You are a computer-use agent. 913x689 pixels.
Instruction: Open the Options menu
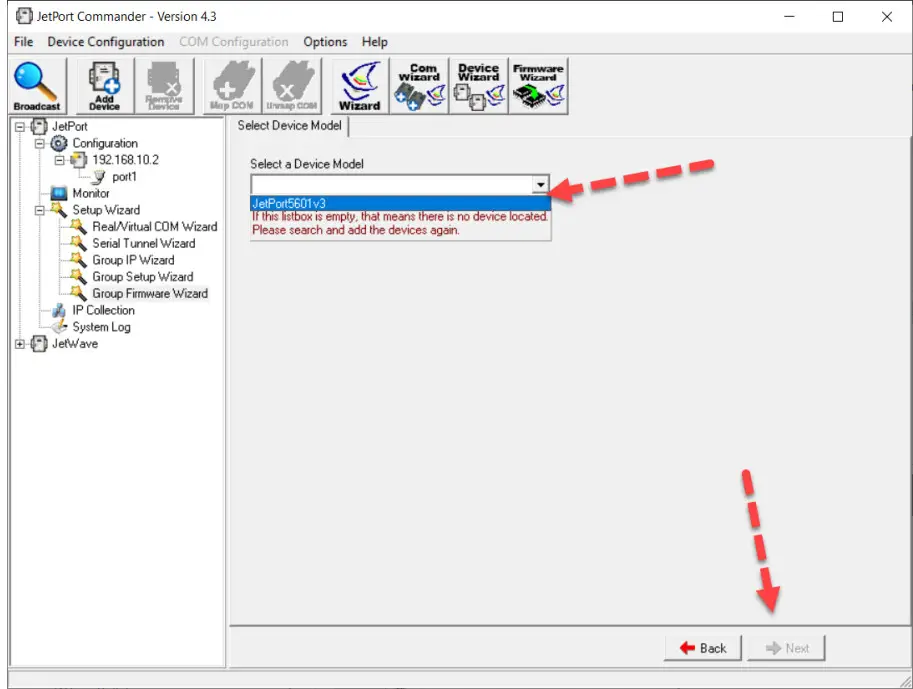(325, 42)
